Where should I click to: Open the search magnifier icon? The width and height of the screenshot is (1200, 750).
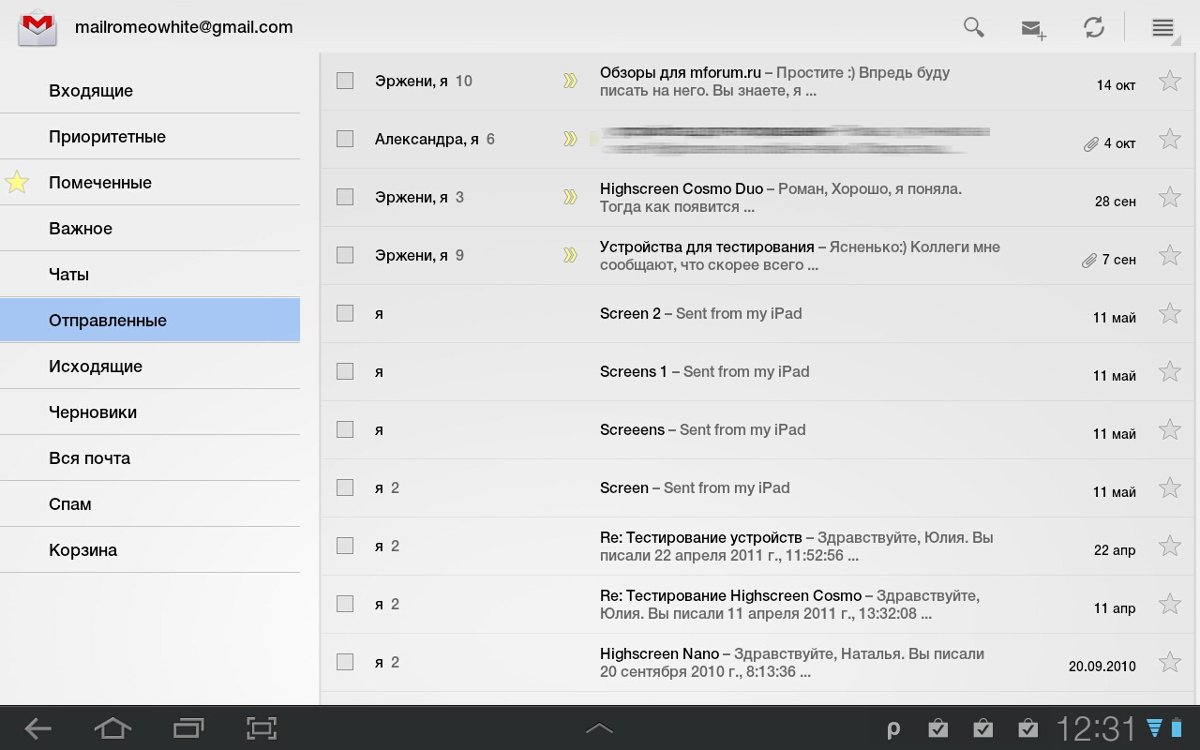point(973,27)
